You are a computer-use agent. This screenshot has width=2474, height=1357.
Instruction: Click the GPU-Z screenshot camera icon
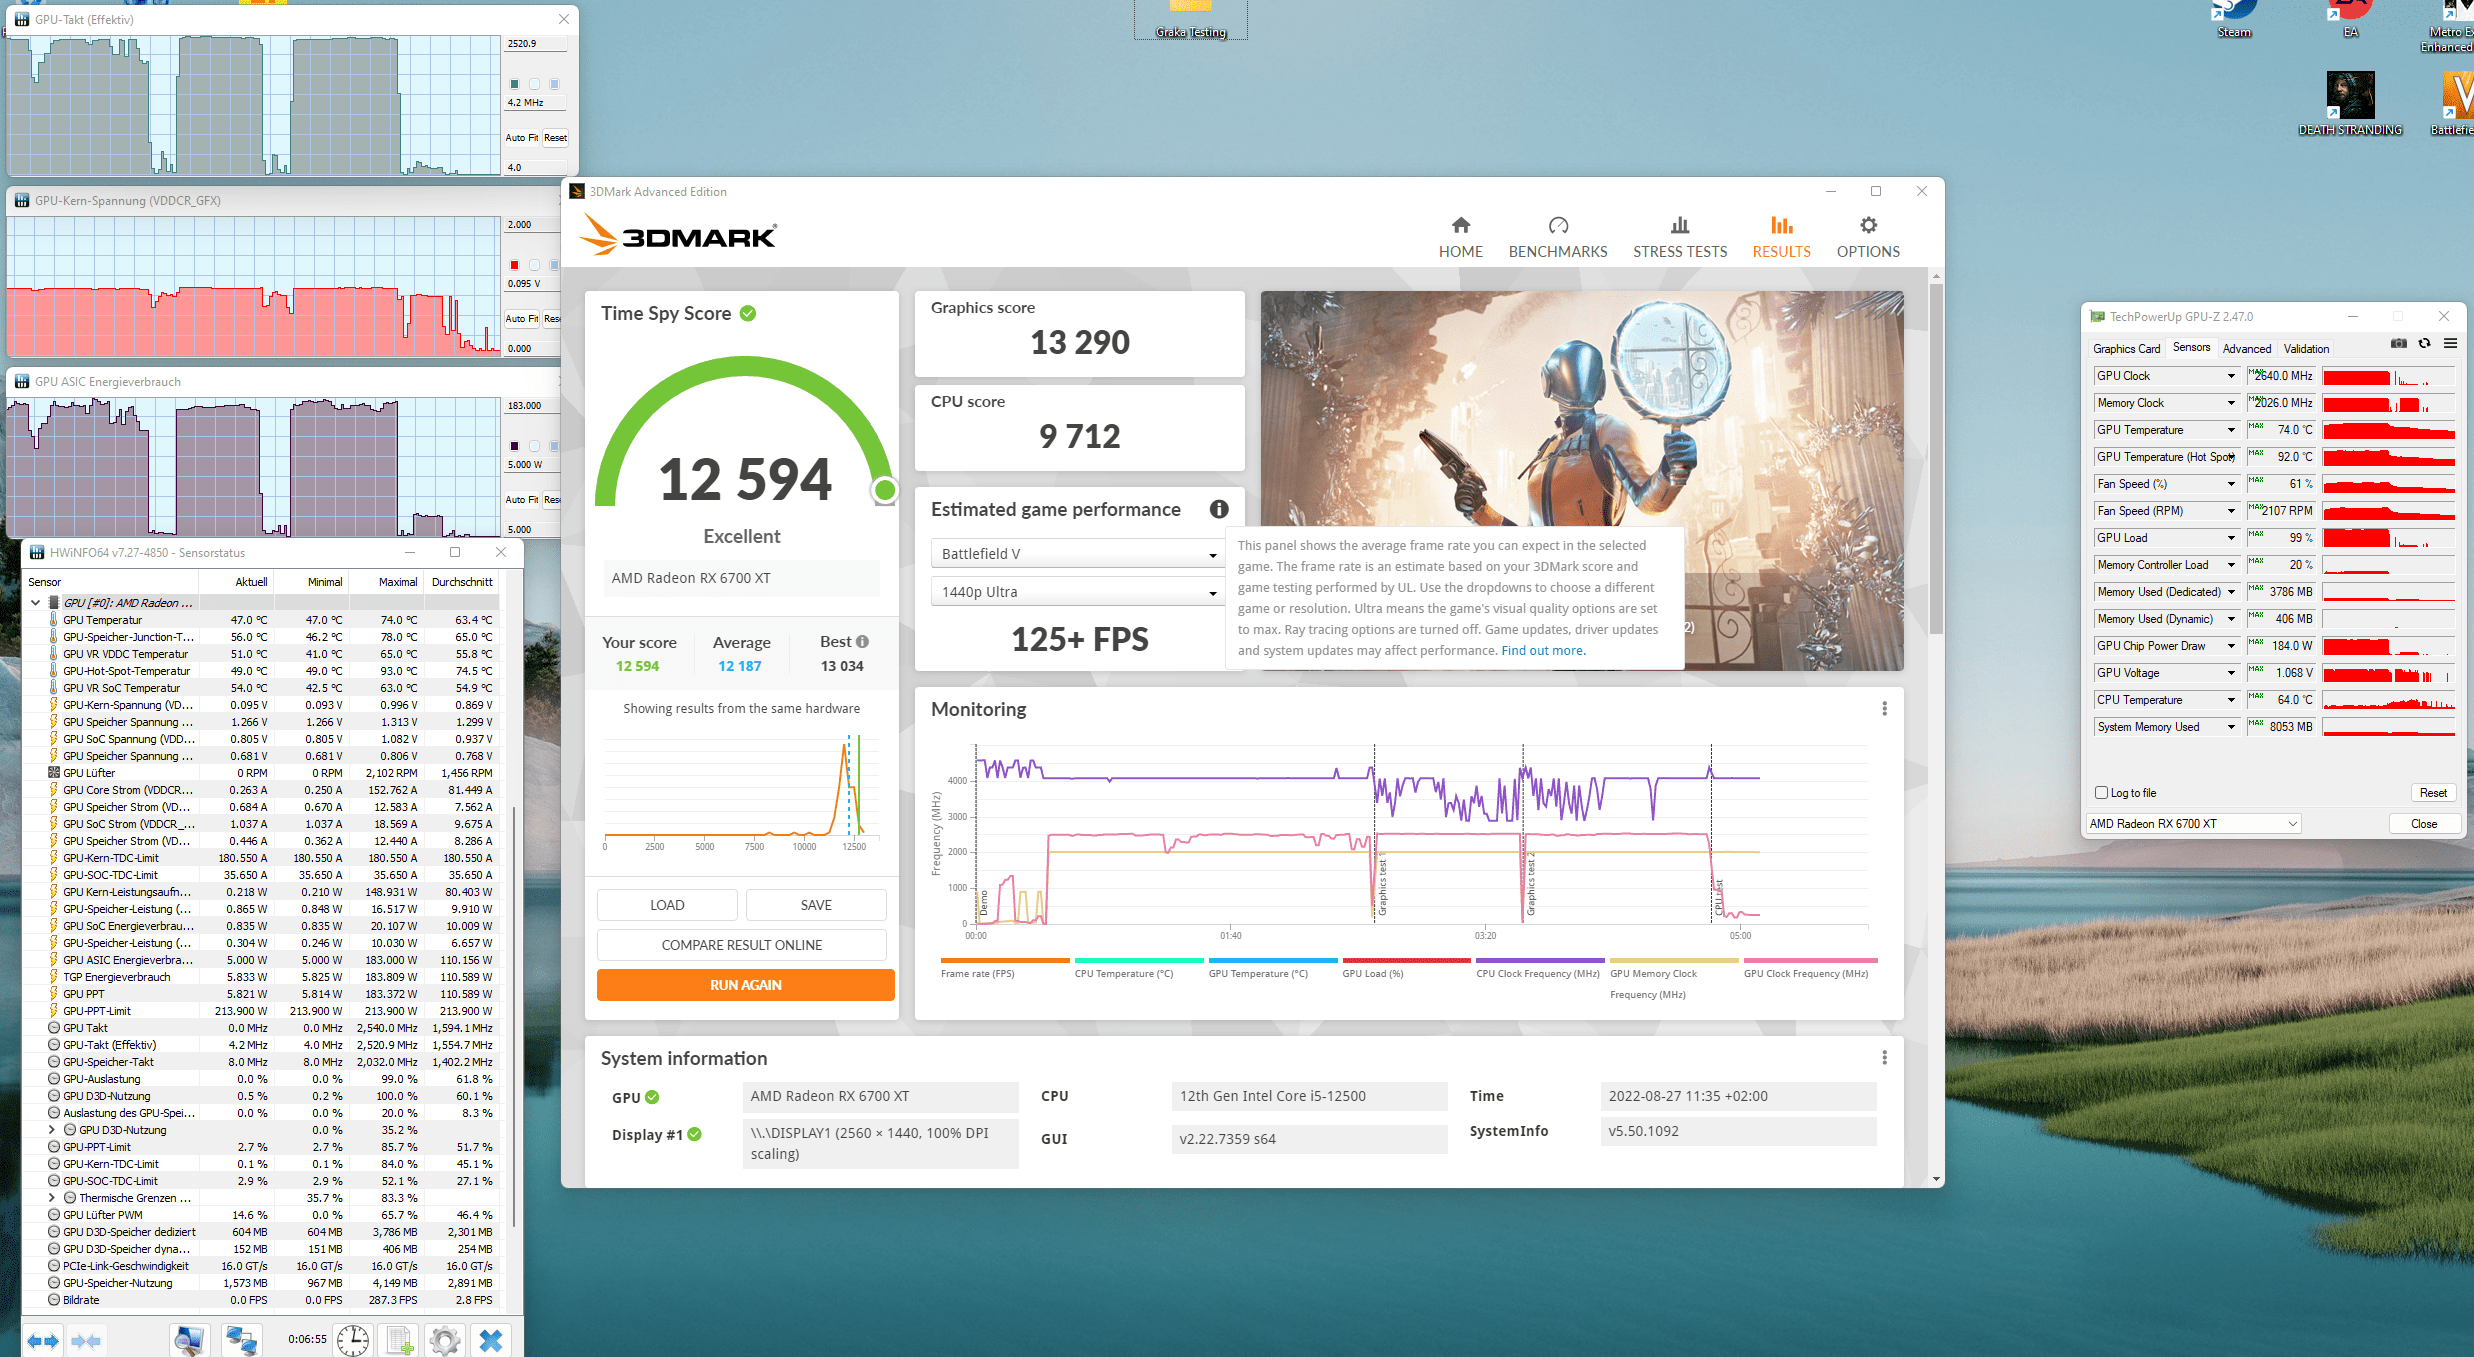pos(2398,344)
